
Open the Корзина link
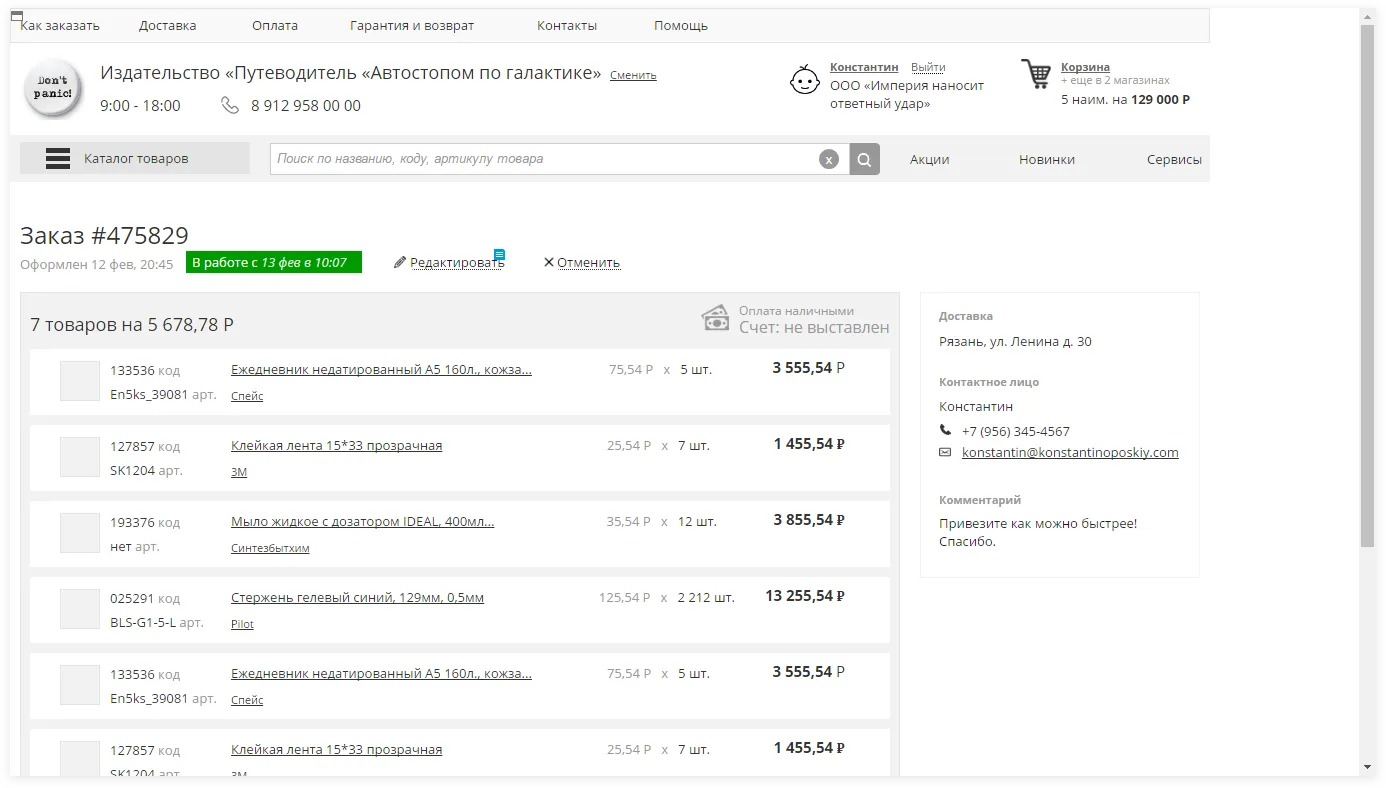click(1085, 67)
